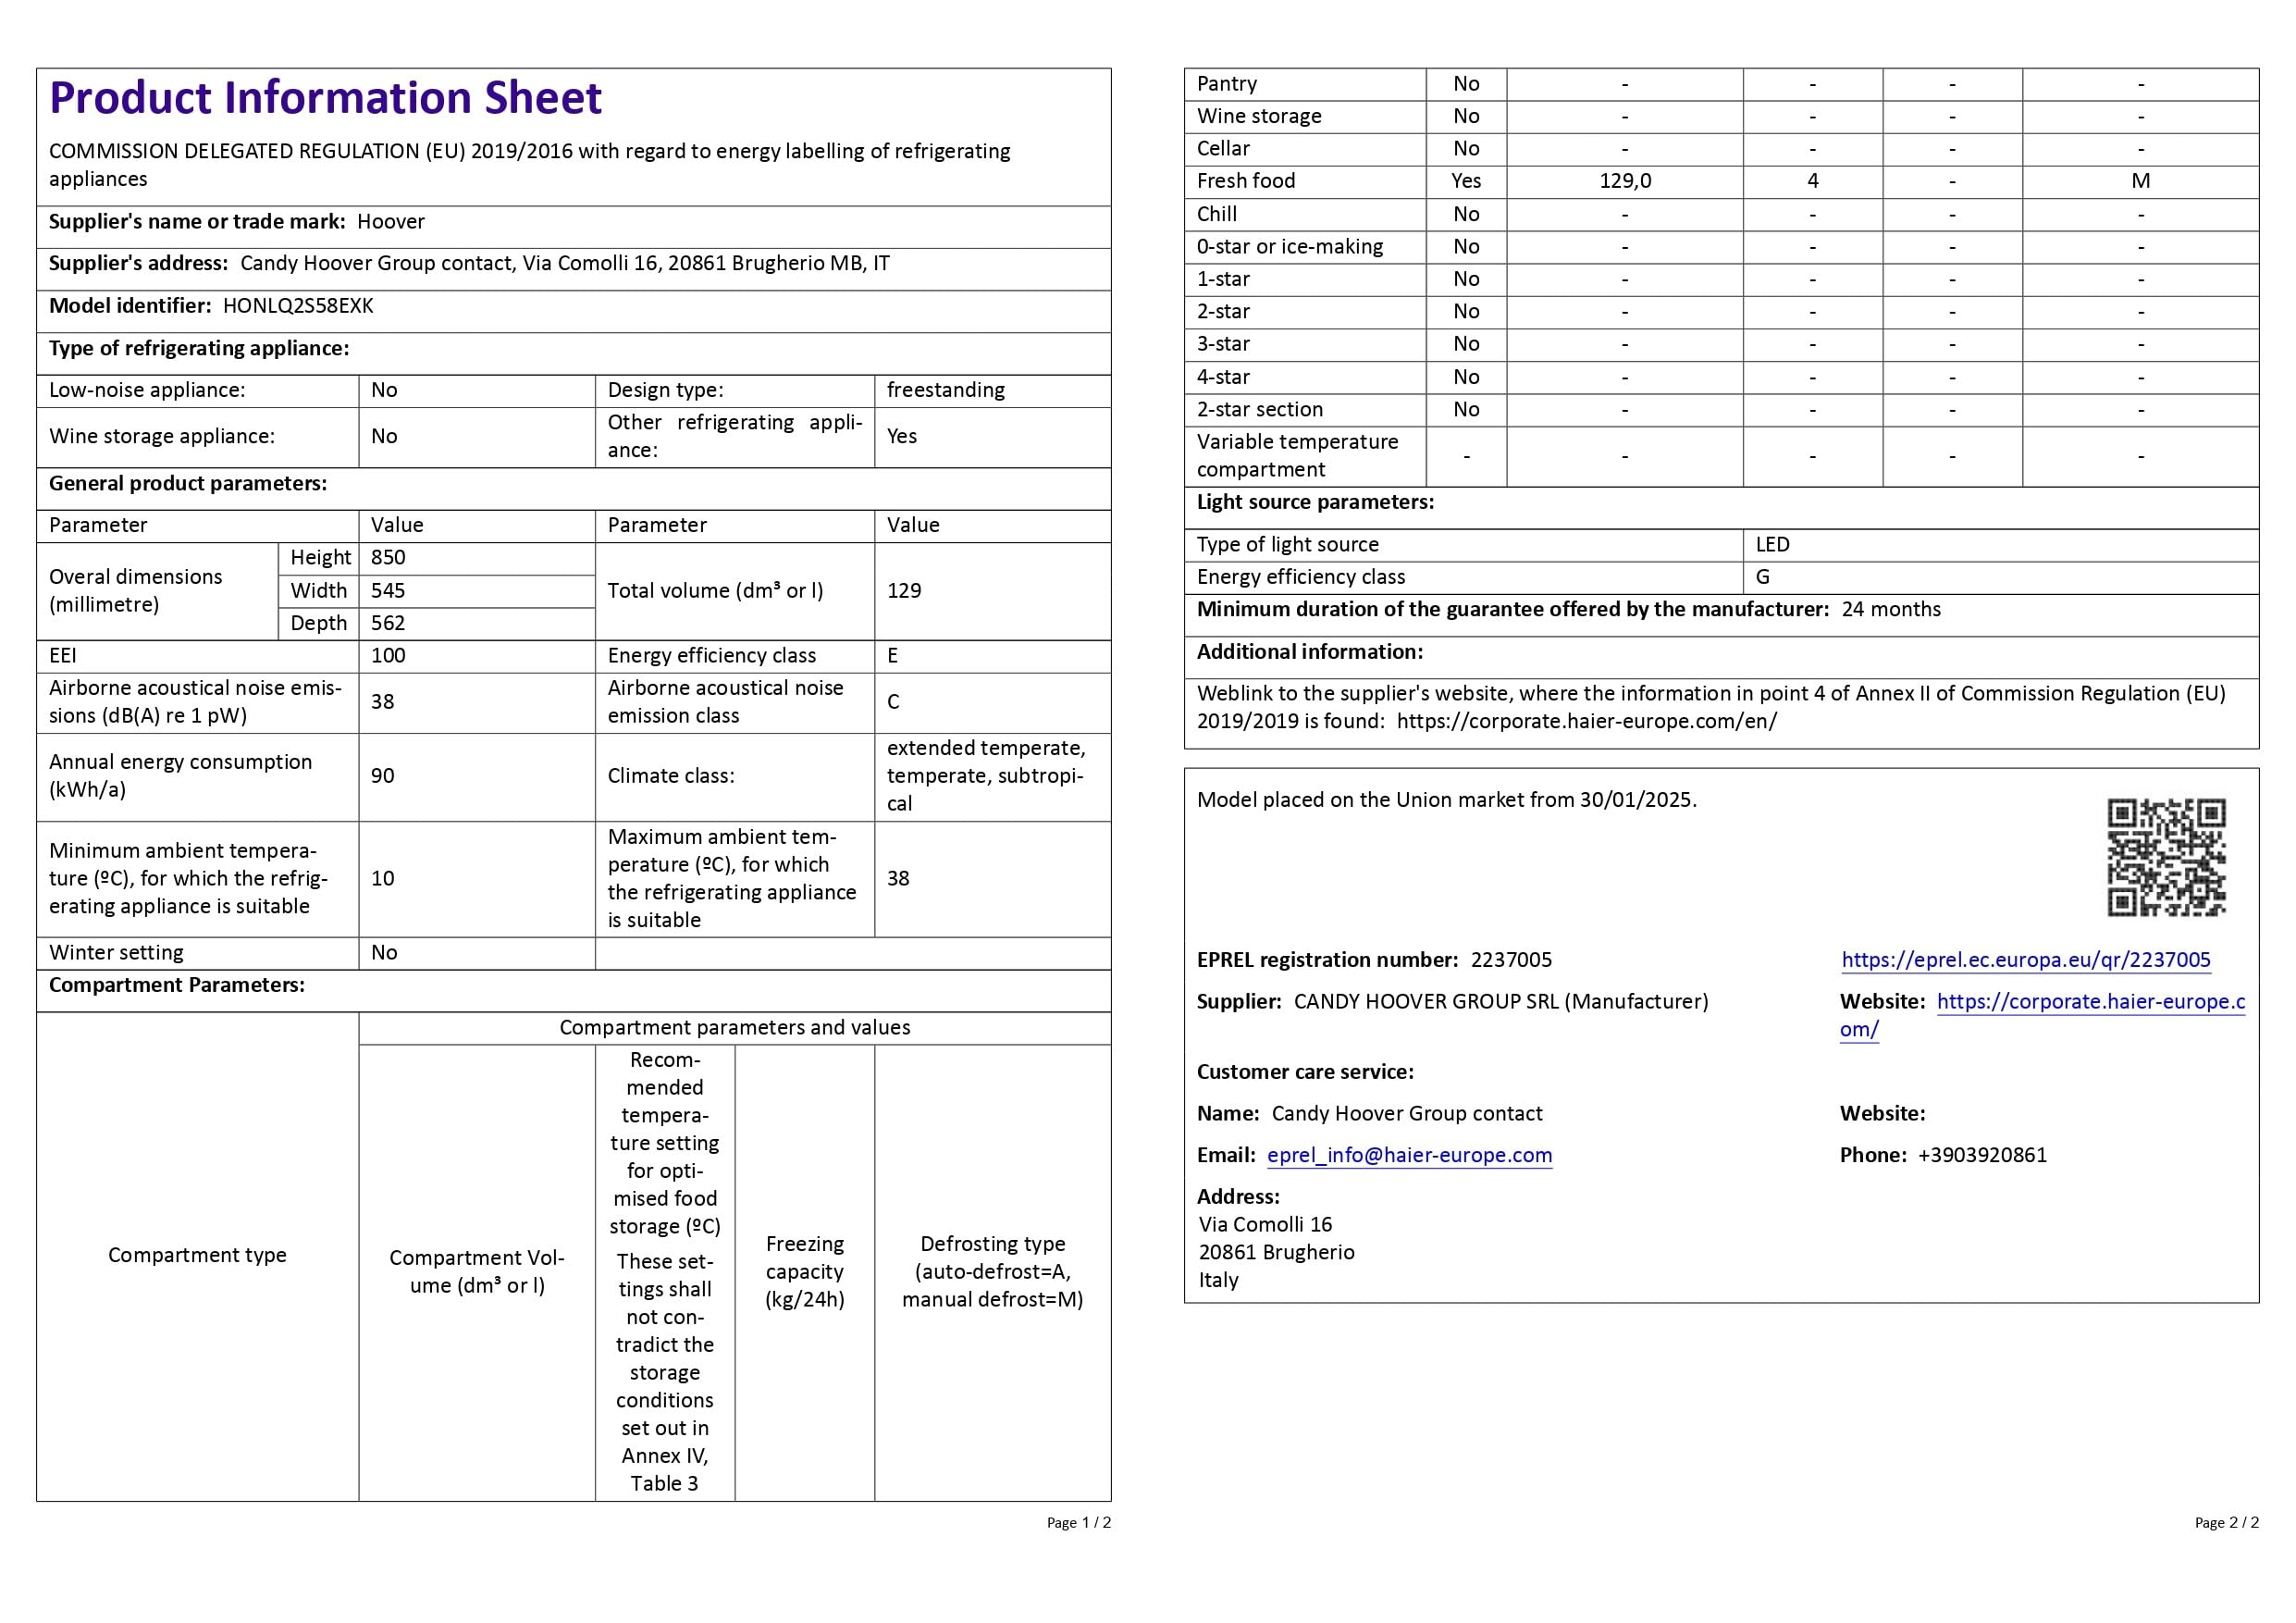Image resolution: width=2296 pixels, height=1623 pixels.
Task: Click the Page 1 / 2 footer
Action: click(1078, 1522)
